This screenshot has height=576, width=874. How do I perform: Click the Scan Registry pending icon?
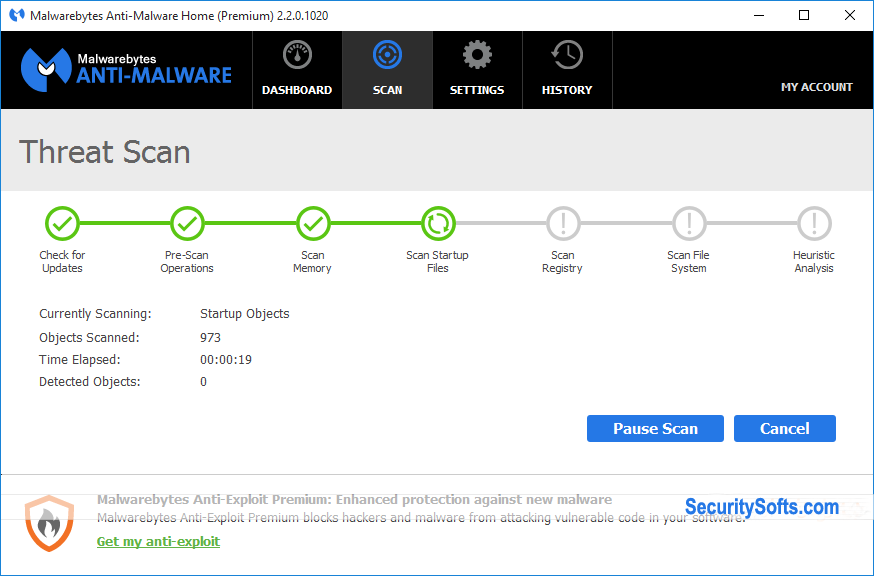click(x=563, y=224)
